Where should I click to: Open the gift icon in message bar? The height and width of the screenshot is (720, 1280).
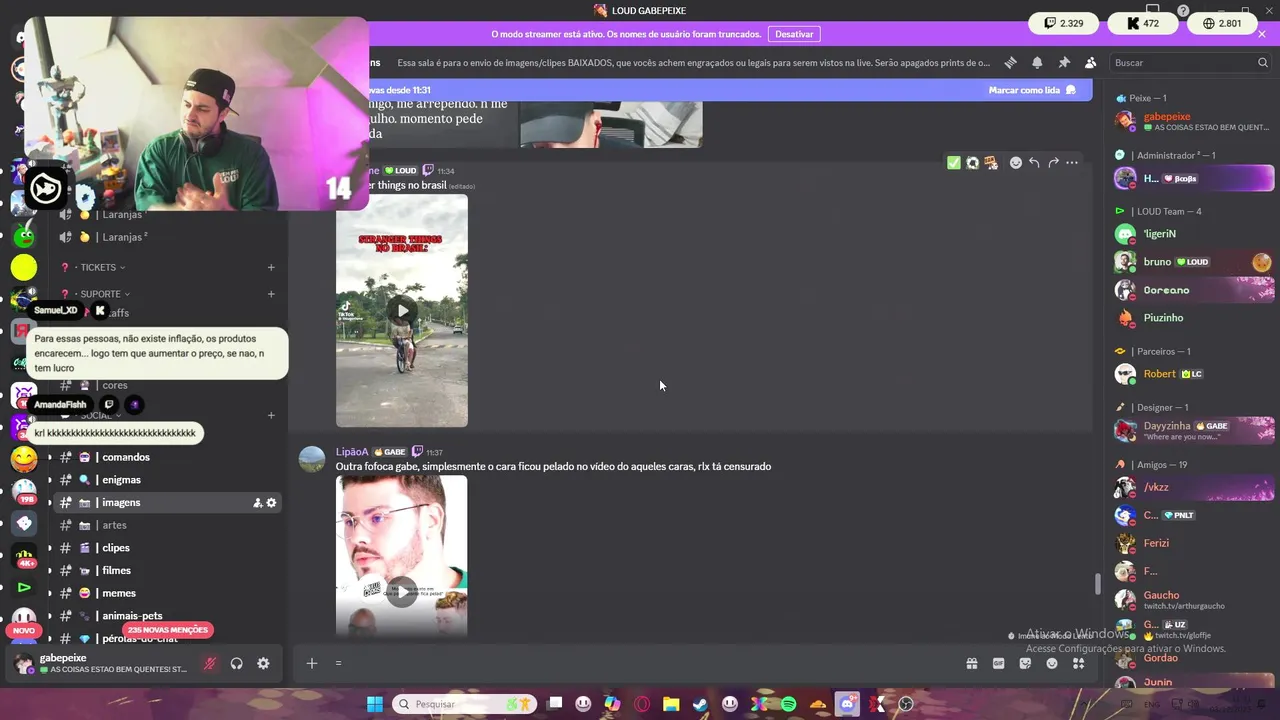coord(971,663)
